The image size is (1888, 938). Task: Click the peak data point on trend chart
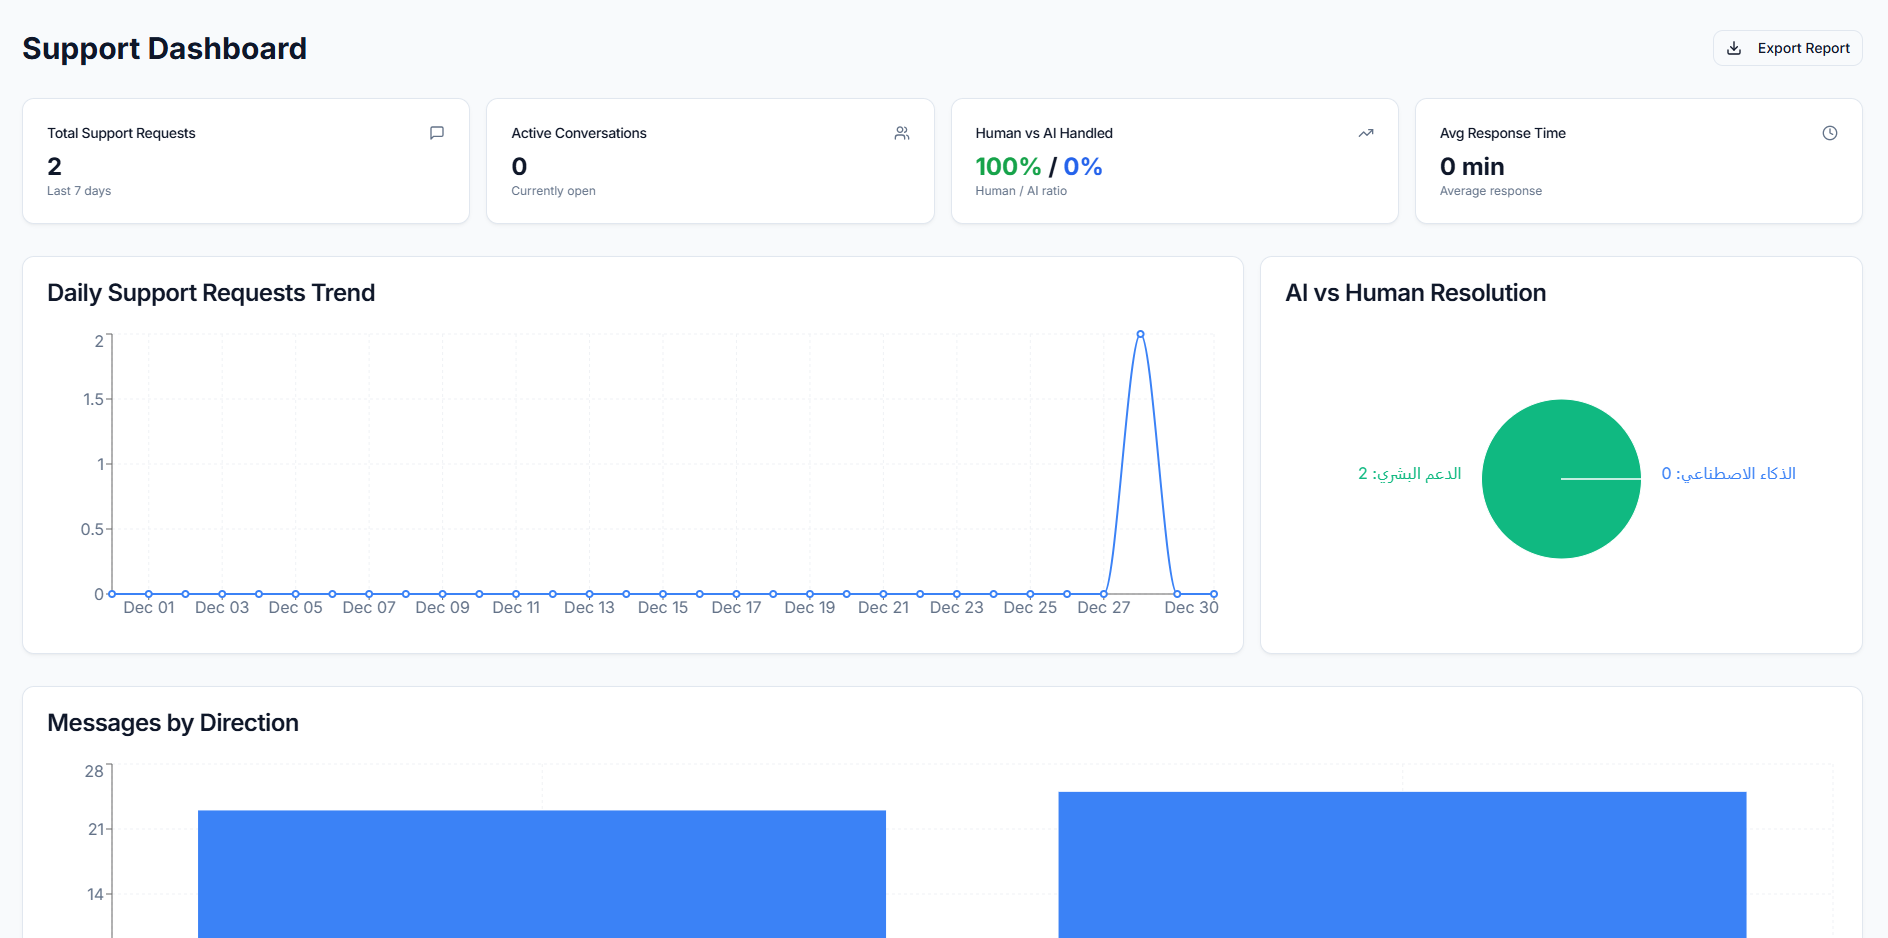[1140, 334]
